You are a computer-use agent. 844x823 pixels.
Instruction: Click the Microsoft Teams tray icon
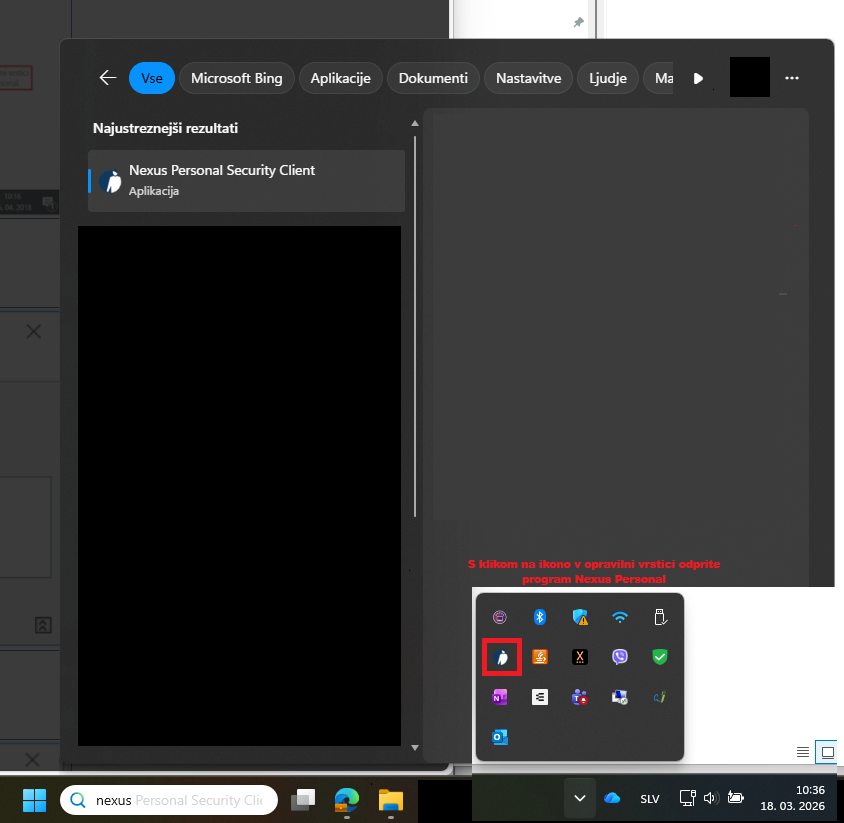(580, 697)
